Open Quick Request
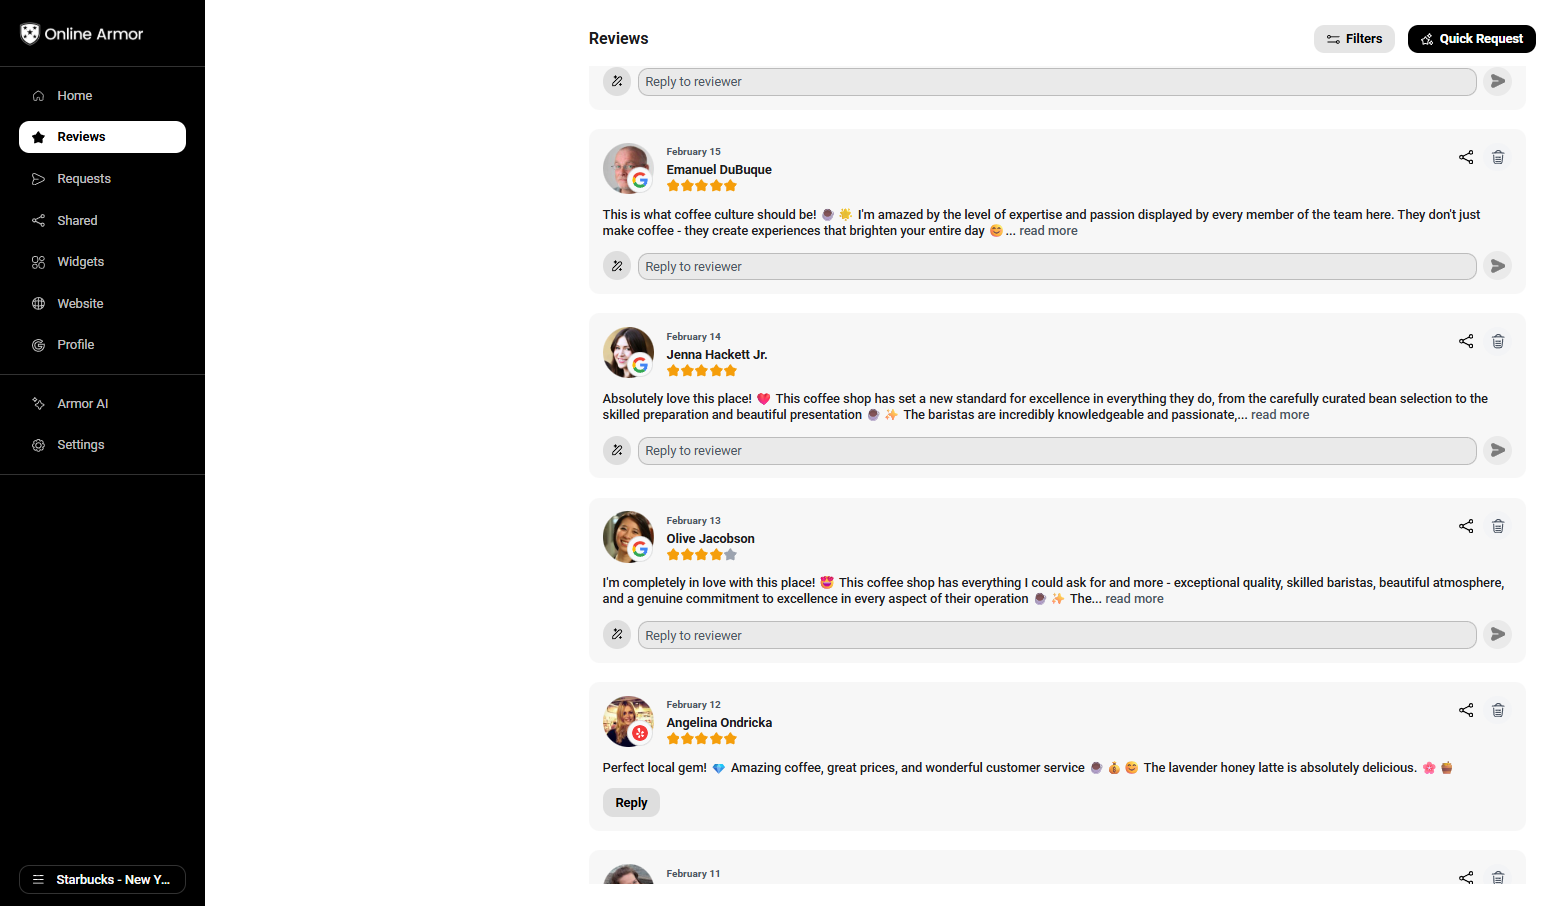Screen dimensions: 1554x906 (1471, 39)
